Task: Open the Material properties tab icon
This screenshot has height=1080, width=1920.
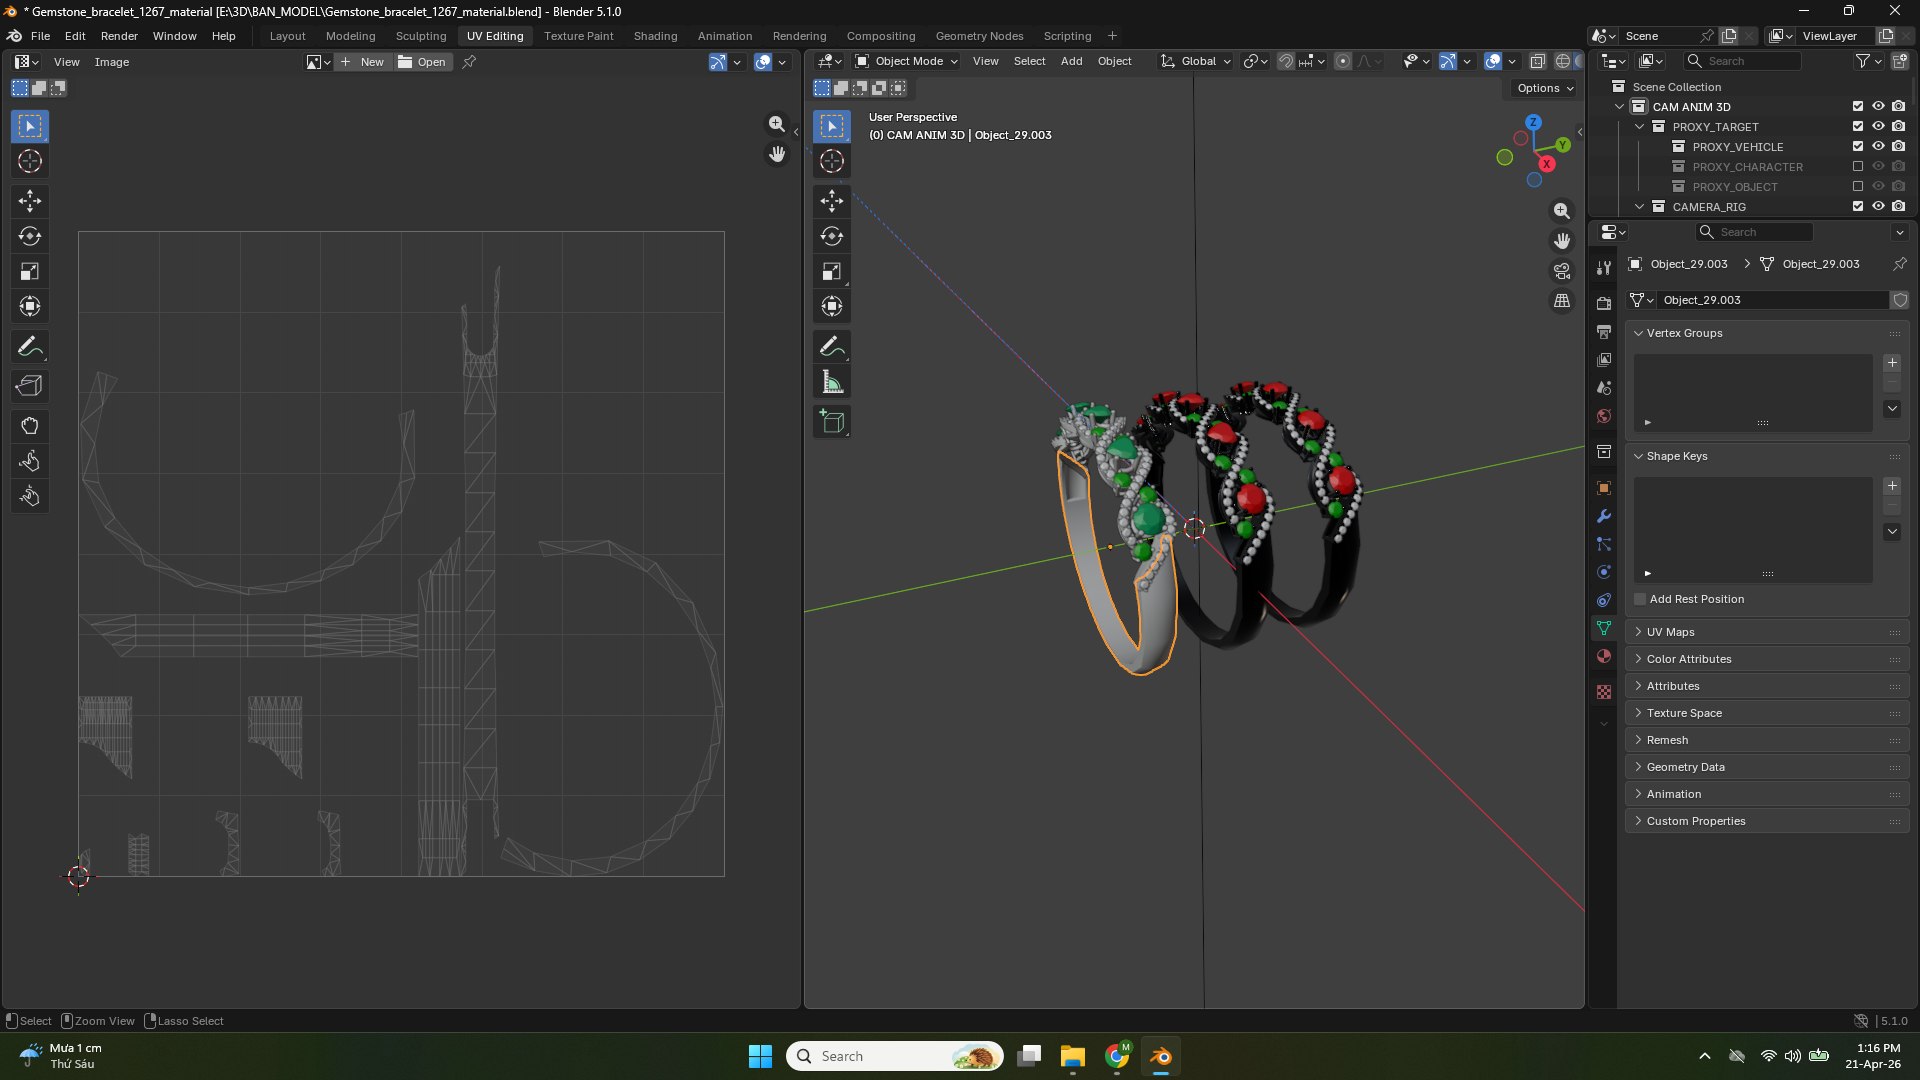Action: pyautogui.click(x=1604, y=656)
